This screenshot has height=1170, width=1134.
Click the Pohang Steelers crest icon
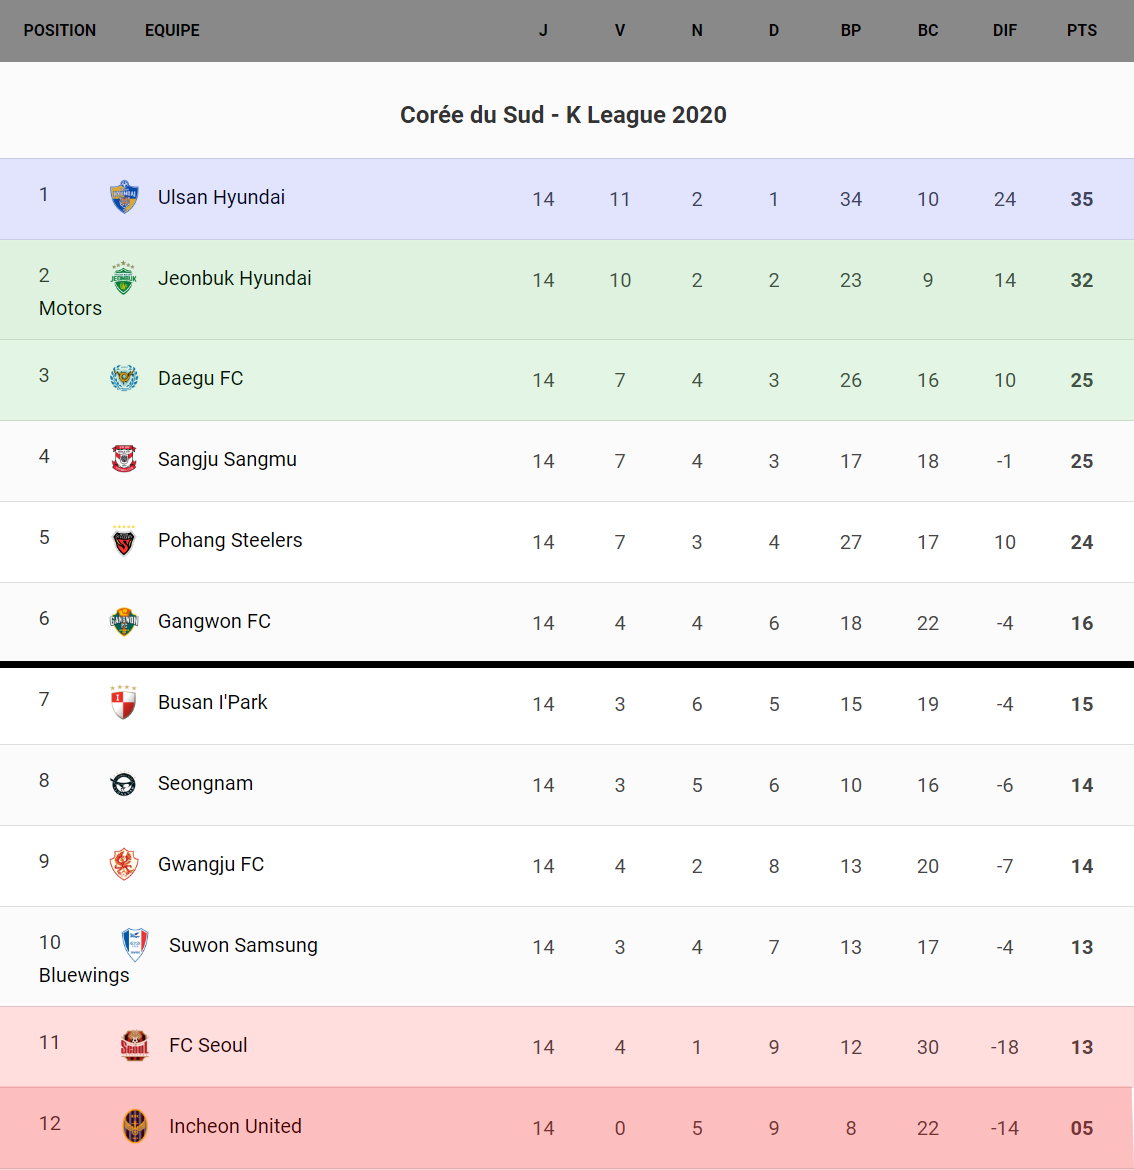124,541
